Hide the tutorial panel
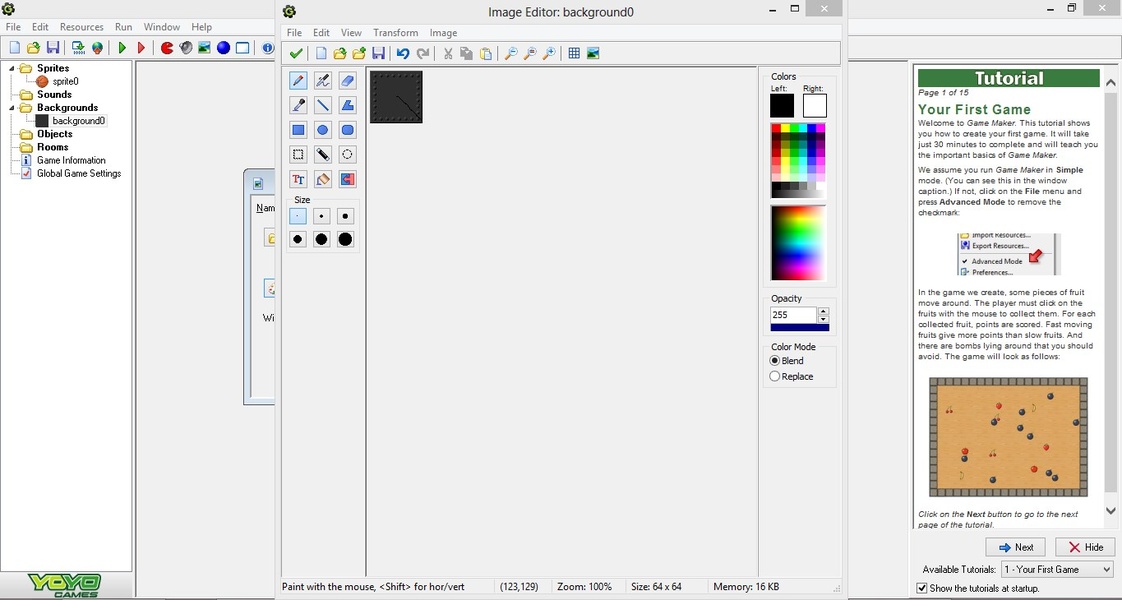1122x600 pixels. pos(1085,547)
